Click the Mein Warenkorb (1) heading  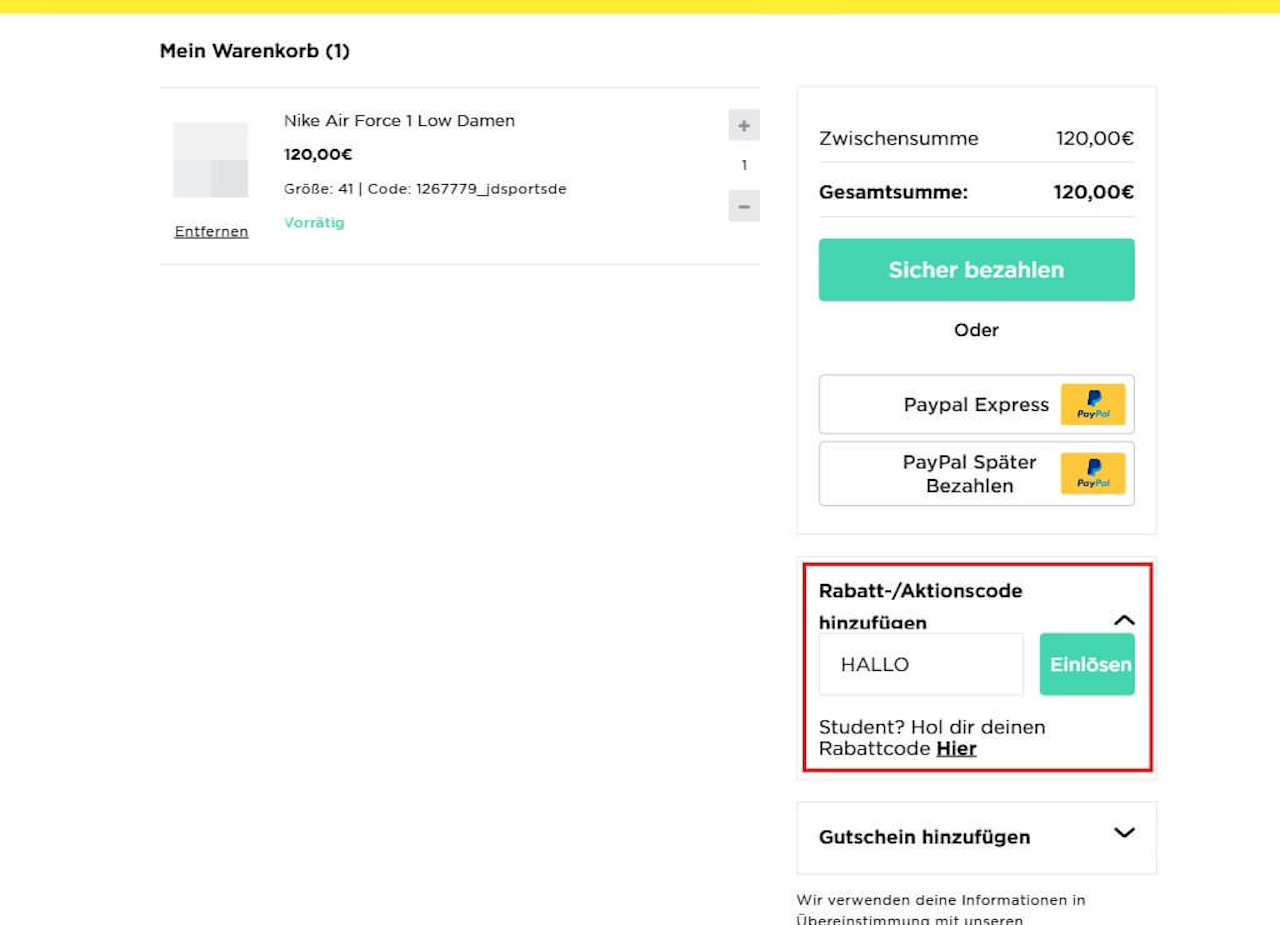tap(255, 51)
